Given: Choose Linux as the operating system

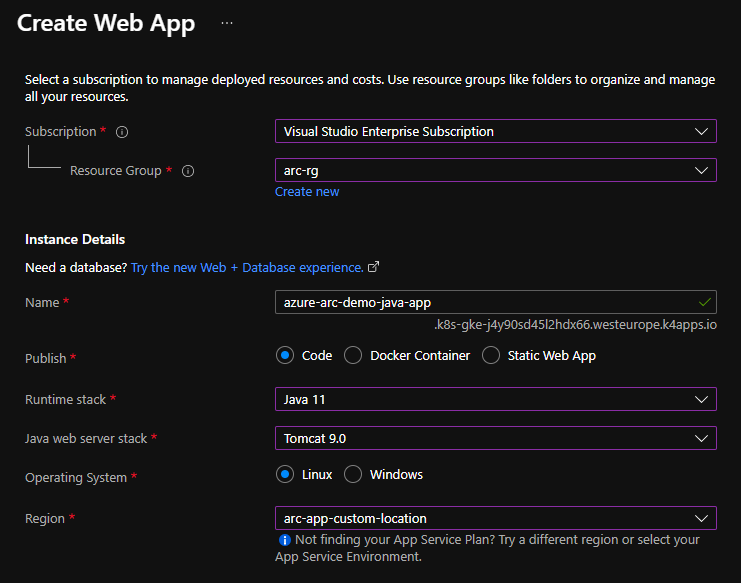Looking at the screenshot, I should [x=285, y=474].
